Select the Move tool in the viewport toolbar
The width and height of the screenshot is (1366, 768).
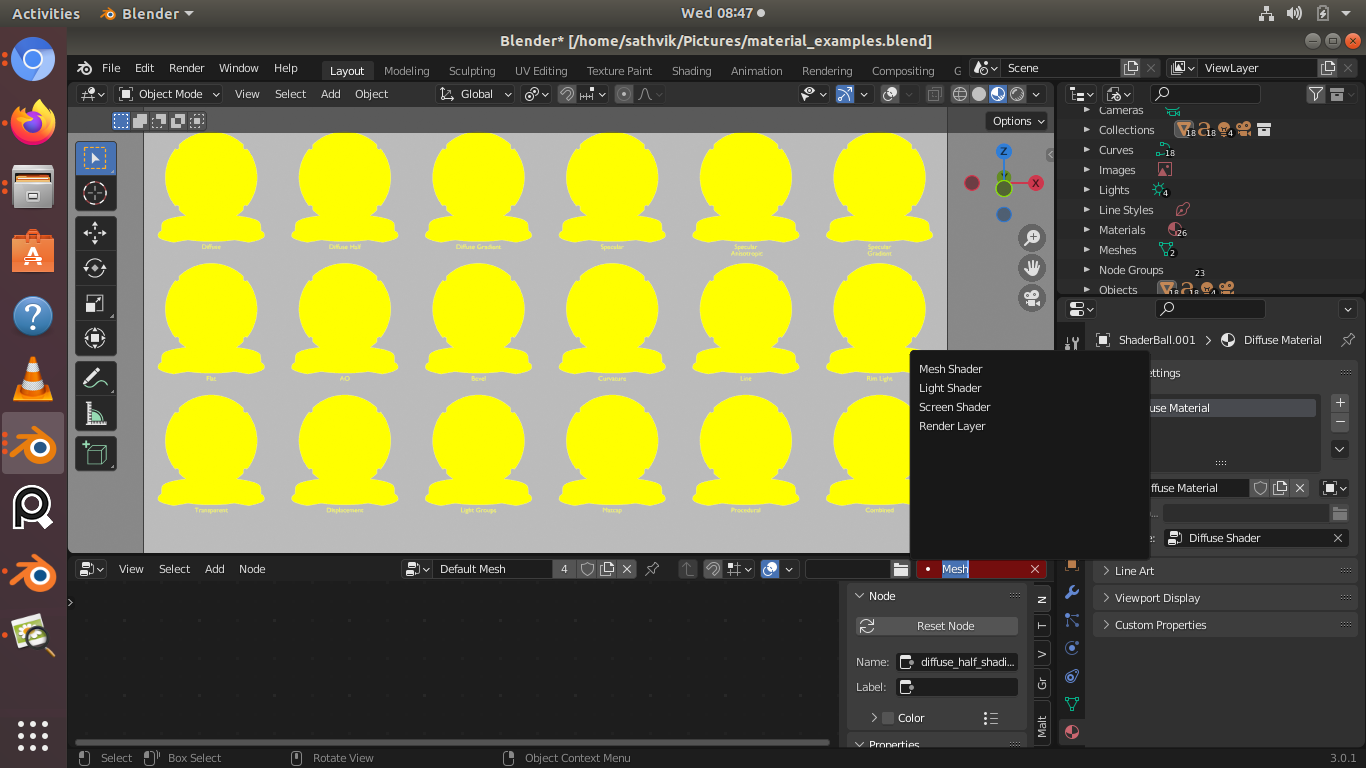(96, 232)
